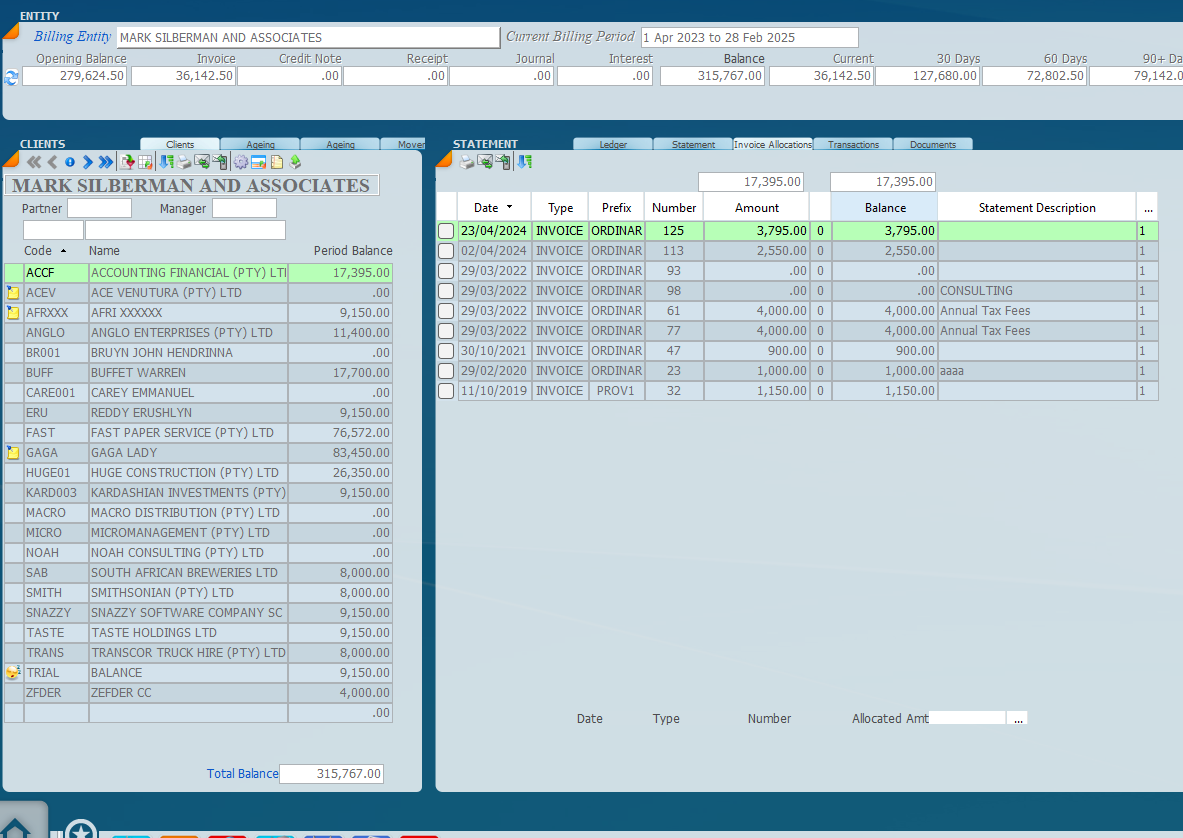Screen dimensions: 1183x838
Task: Click the blue sort arrow in Statement toolbar
Action: pyautogui.click(x=524, y=162)
